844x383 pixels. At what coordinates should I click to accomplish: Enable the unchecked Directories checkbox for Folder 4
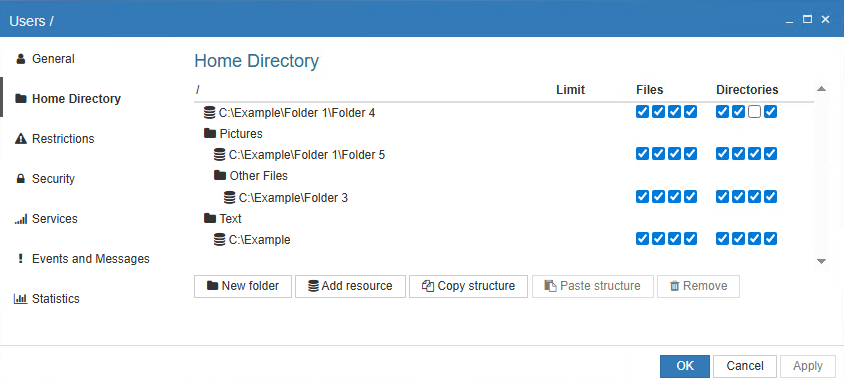click(x=755, y=112)
